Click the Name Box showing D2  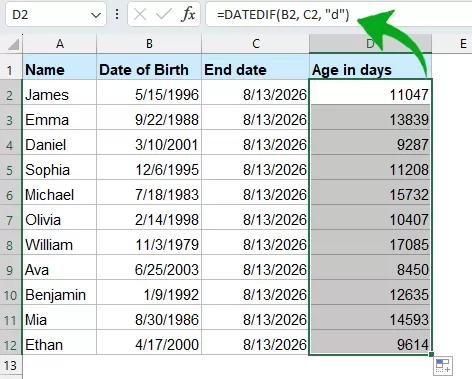pos(56,14)
